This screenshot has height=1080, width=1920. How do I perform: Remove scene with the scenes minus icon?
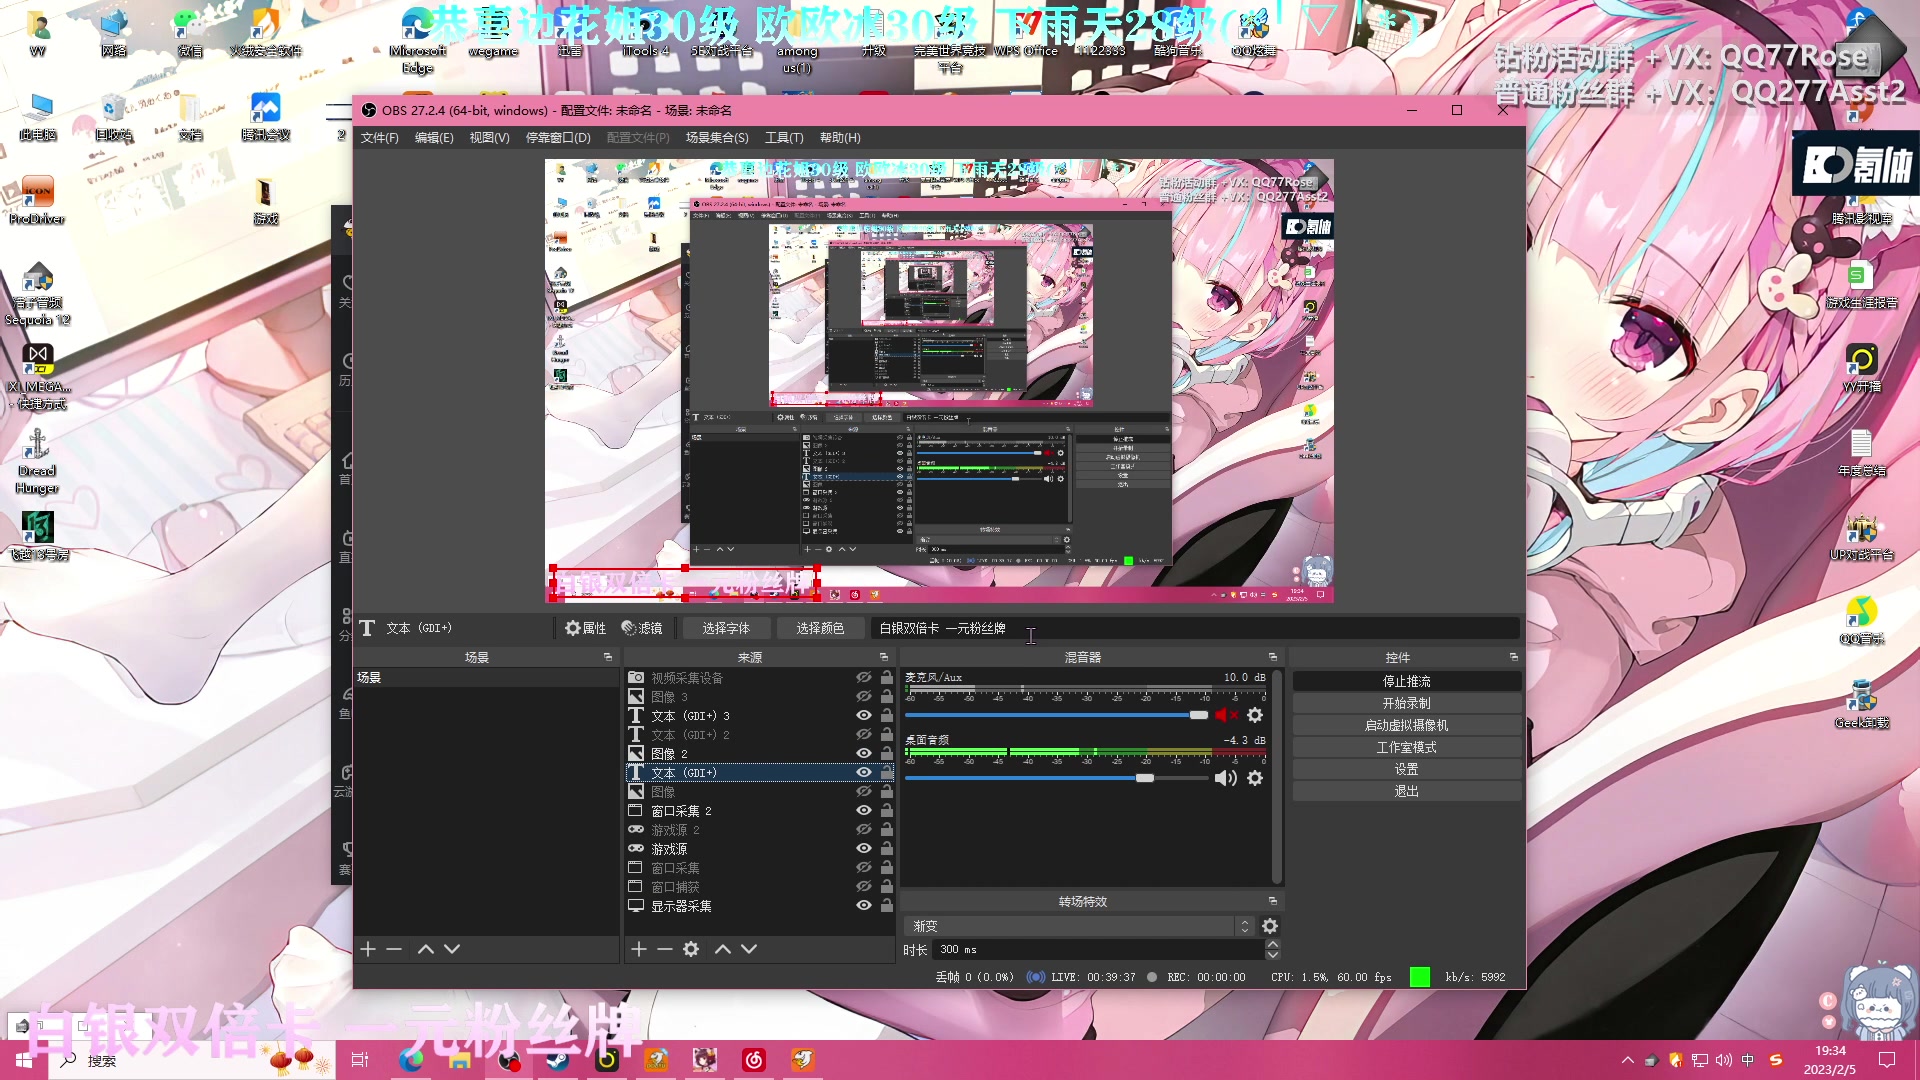pos(394,949)
